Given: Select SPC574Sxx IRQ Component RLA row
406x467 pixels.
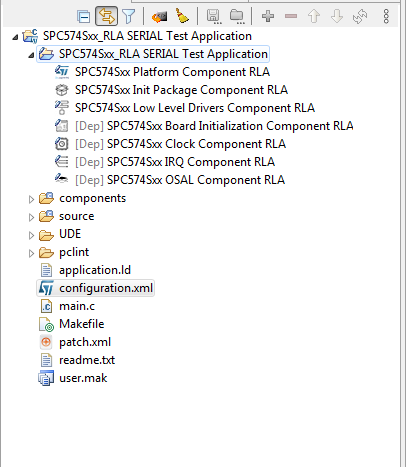Looking at the screenshot, I should [x=165, y=162].
